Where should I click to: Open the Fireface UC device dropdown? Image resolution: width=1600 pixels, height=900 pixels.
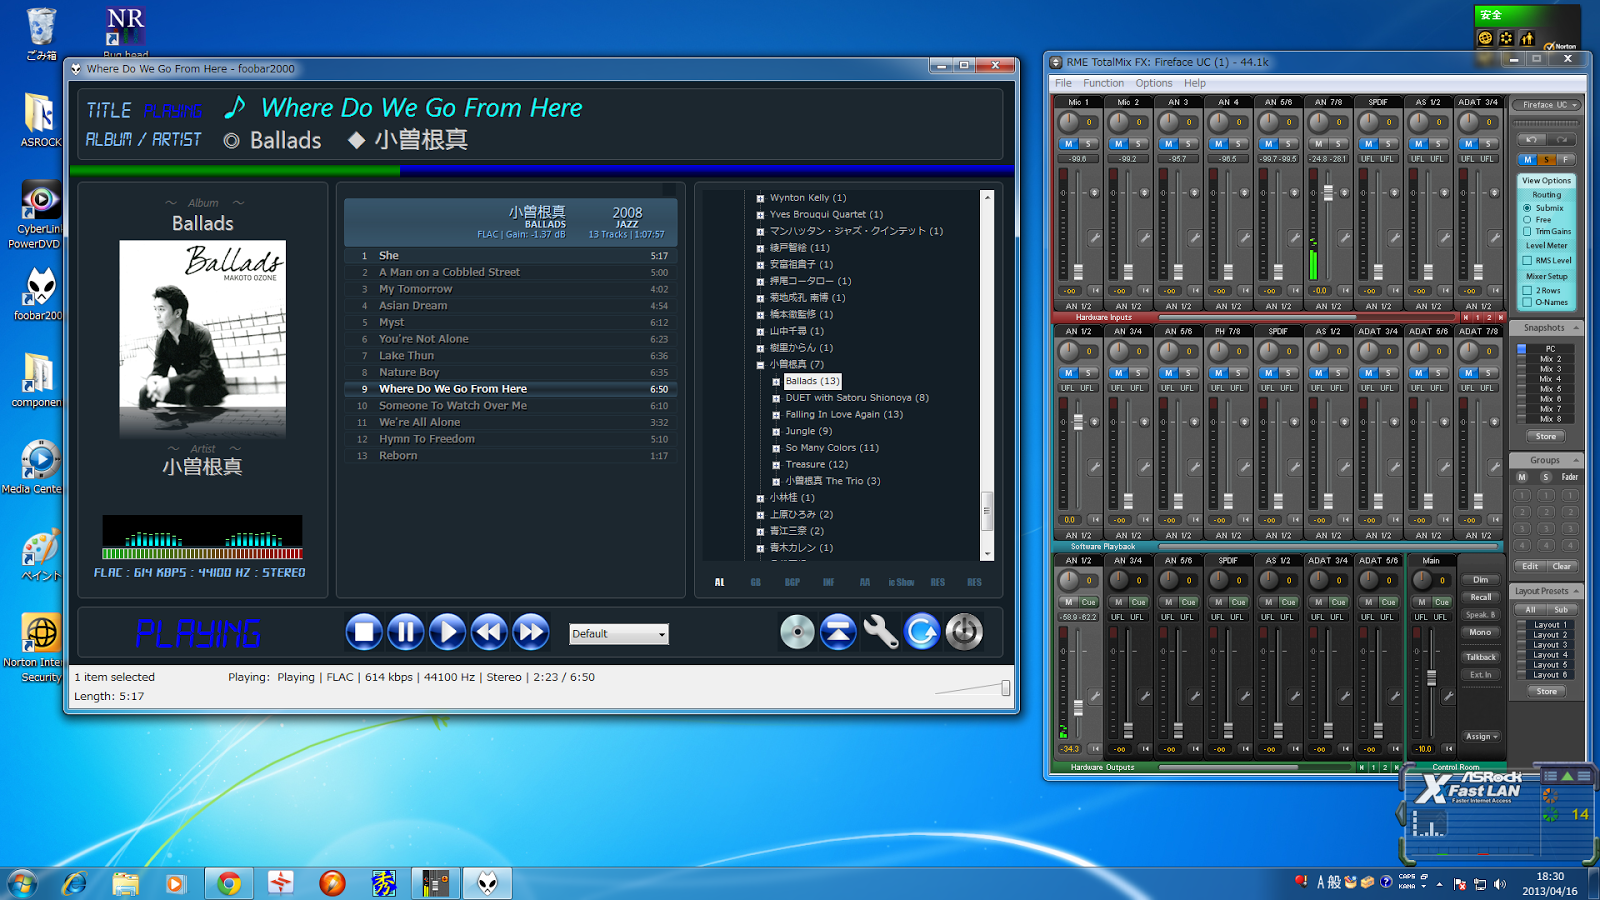[x=1545, y=105]
